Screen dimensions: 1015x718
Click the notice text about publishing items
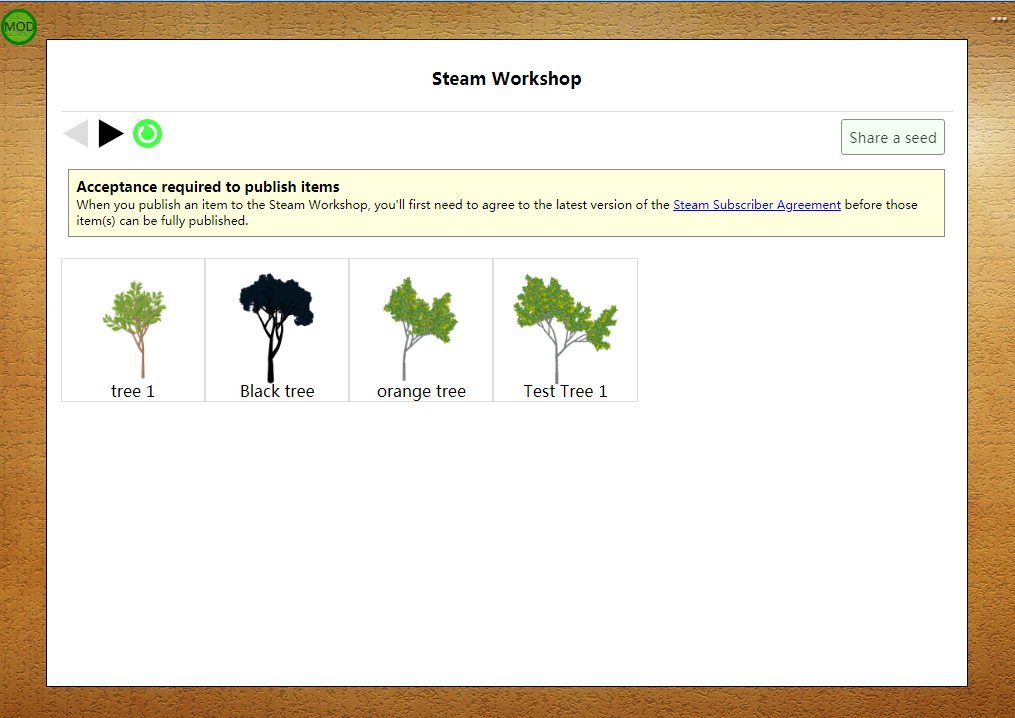point(496,212)
